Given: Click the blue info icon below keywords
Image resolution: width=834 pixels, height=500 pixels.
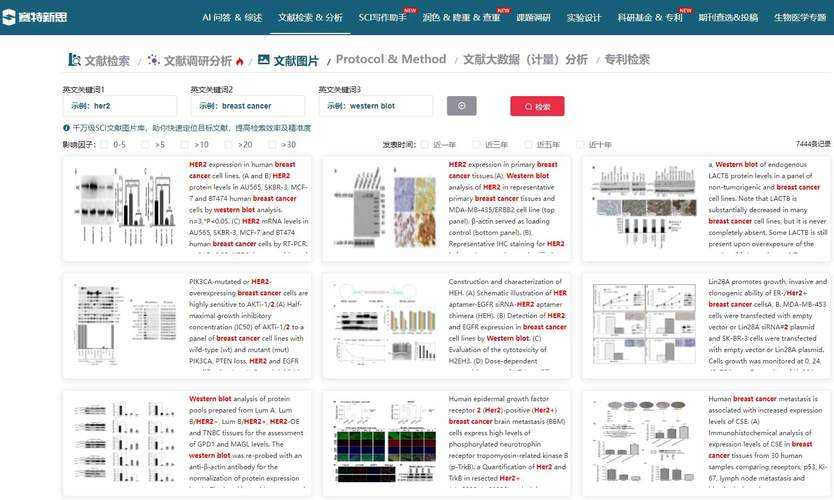Looking at the screenshot, I should [66, 128].
